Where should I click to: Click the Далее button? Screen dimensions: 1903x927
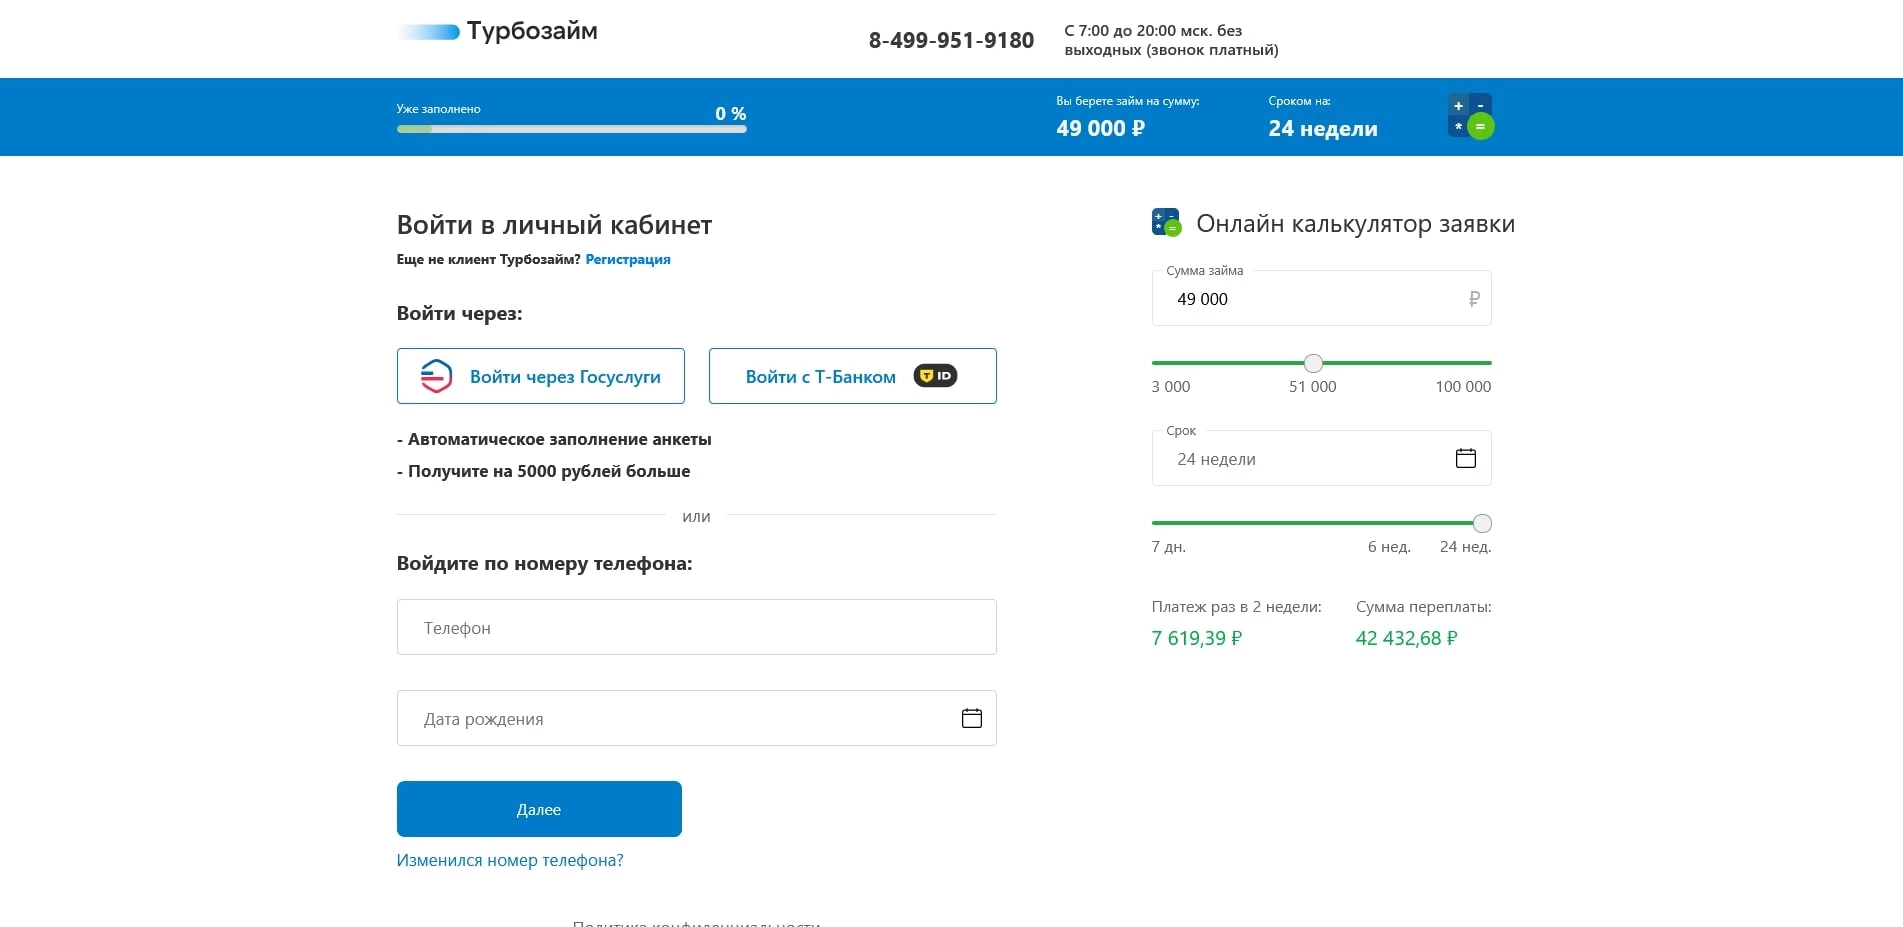539,809
